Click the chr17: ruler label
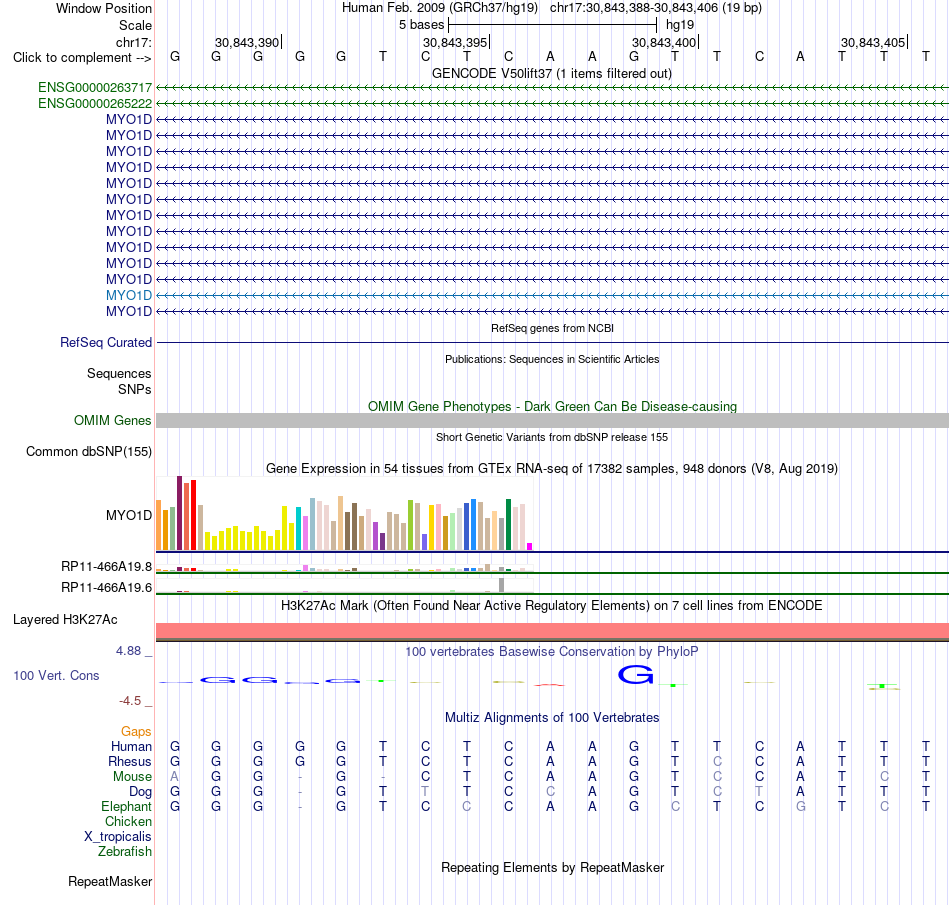The width and height of the screenshot is (950, 905). tap(133, 42)
